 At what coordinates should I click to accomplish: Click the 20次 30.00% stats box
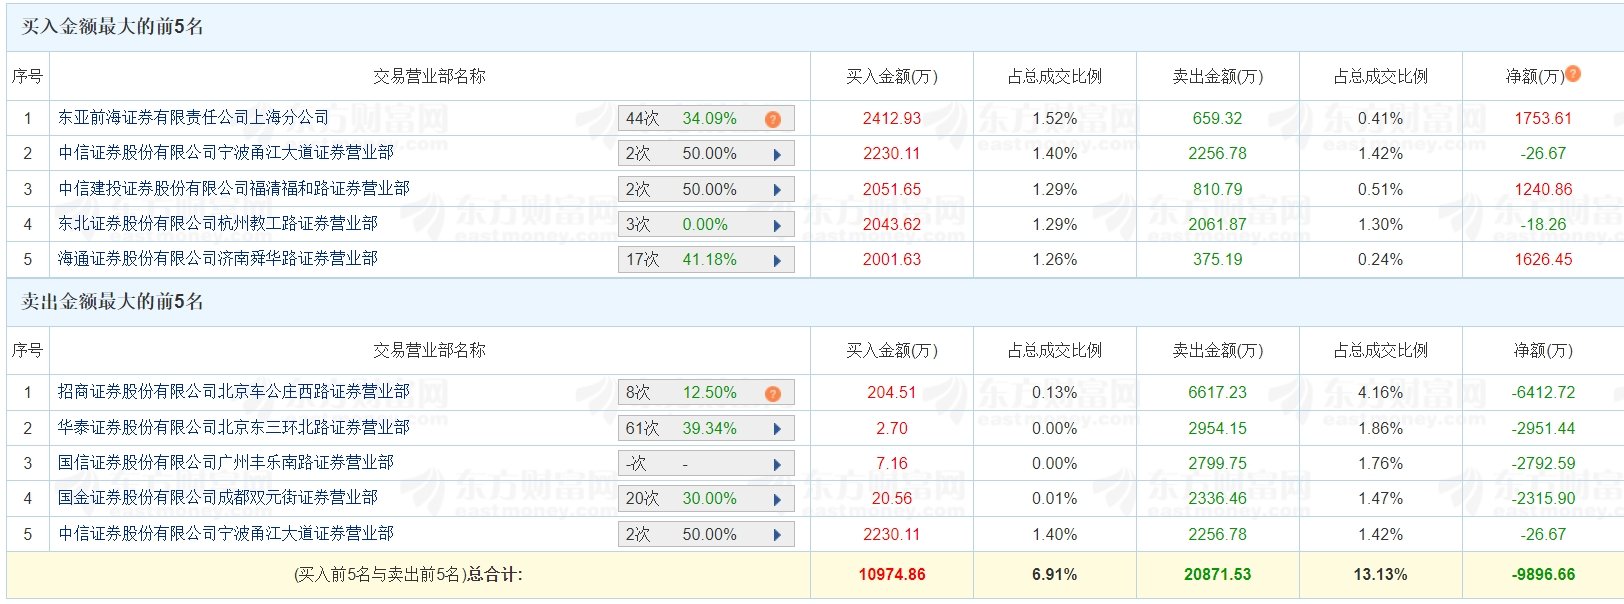pos(706,499)
